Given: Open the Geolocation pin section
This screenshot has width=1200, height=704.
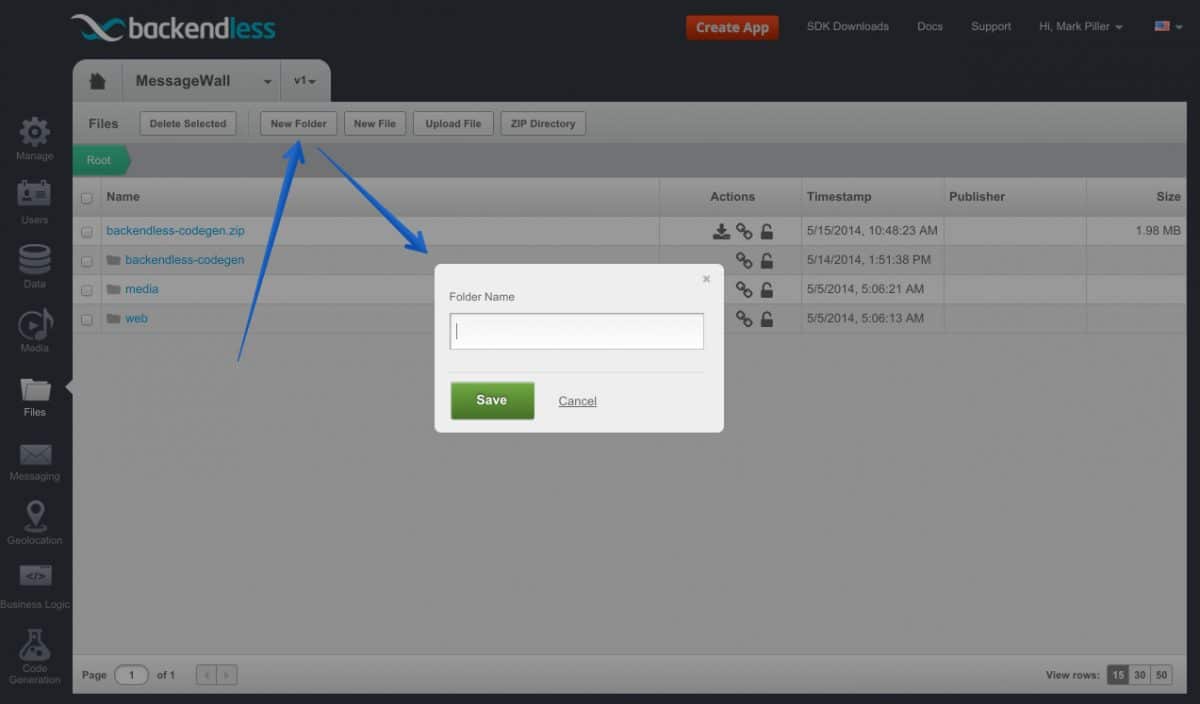Looking at the screenshot, I should 34,523.
